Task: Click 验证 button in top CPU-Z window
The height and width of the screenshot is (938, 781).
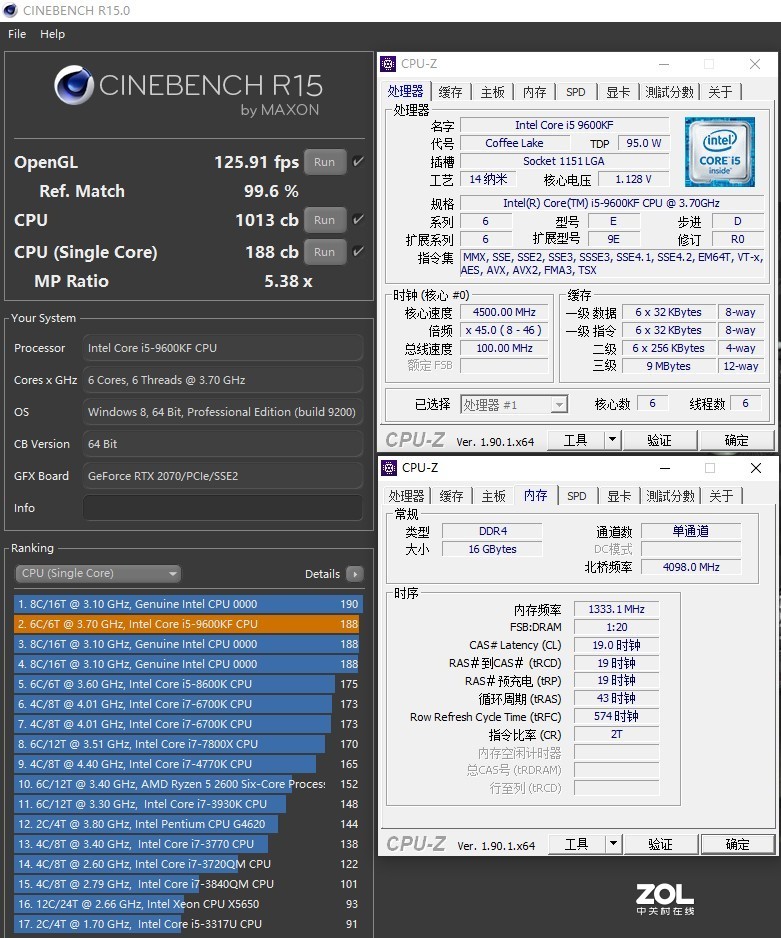Action: tap(660, 441)
